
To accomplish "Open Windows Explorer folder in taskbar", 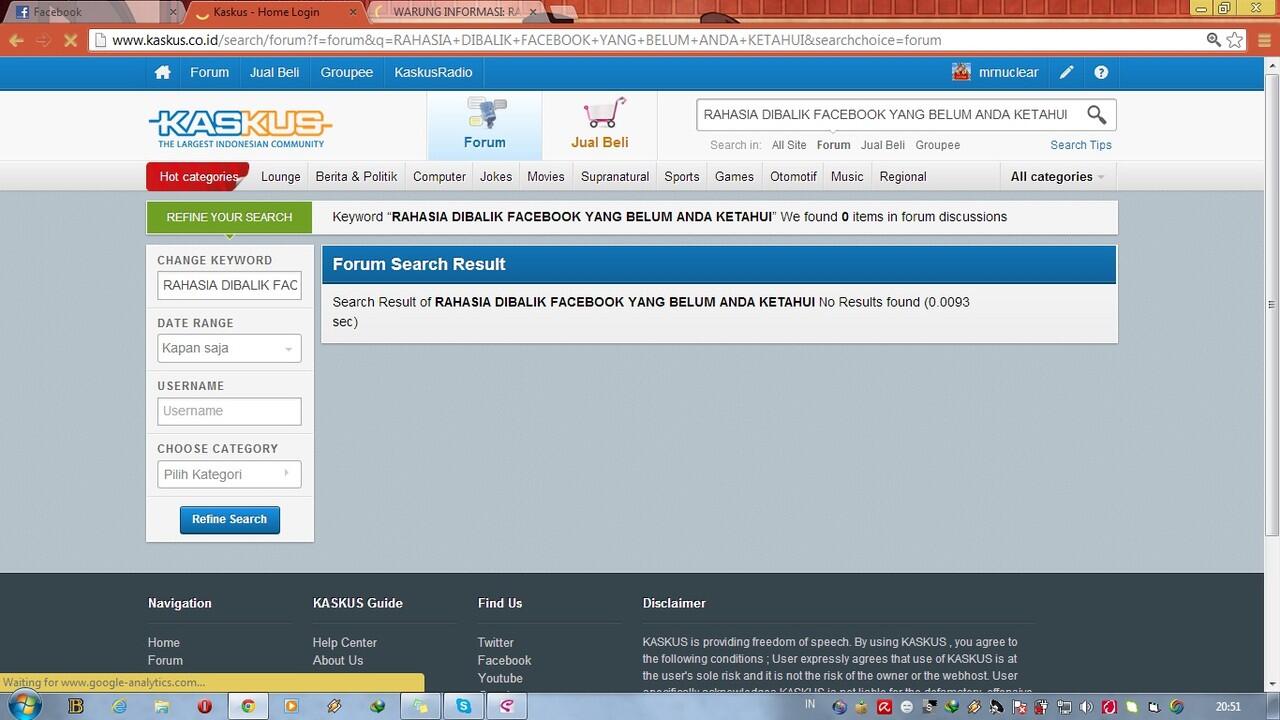I will [x=162, y=706].
